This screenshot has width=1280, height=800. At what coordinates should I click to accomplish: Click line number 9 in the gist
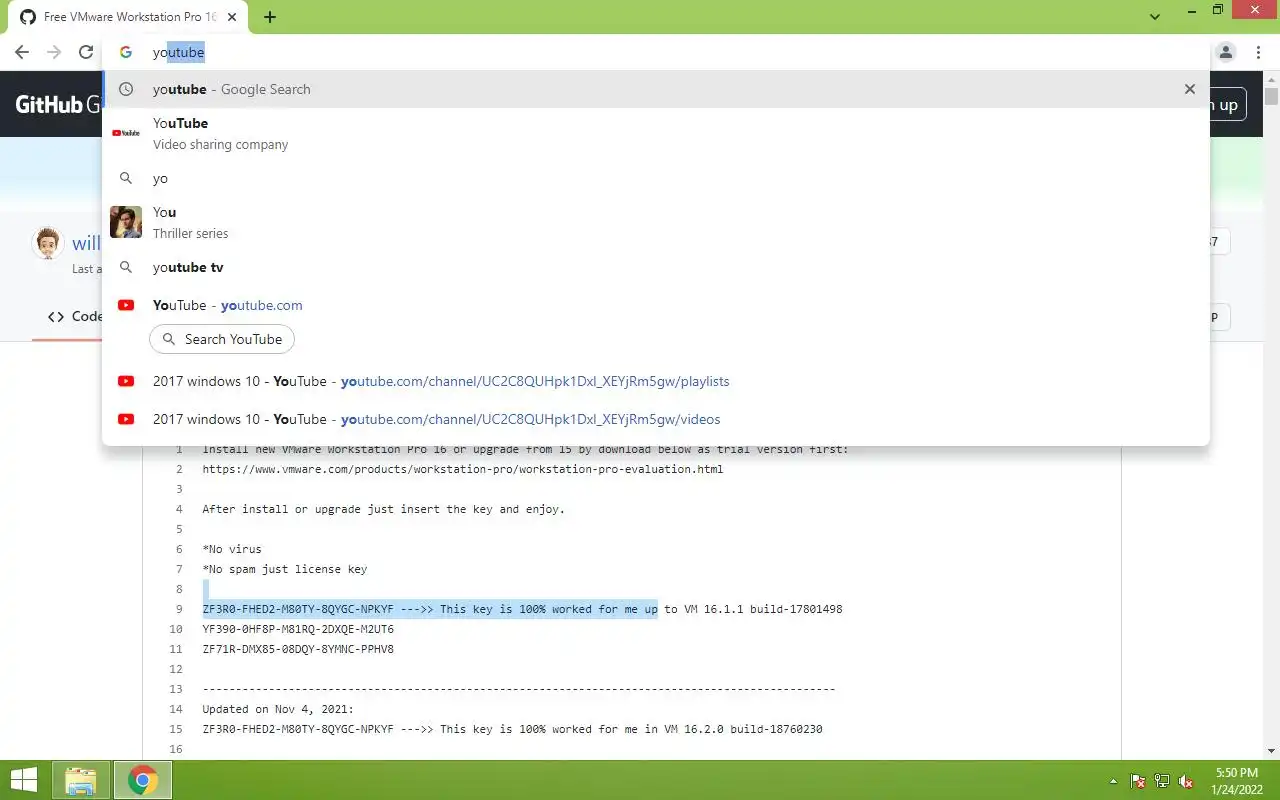coord(179,609)
